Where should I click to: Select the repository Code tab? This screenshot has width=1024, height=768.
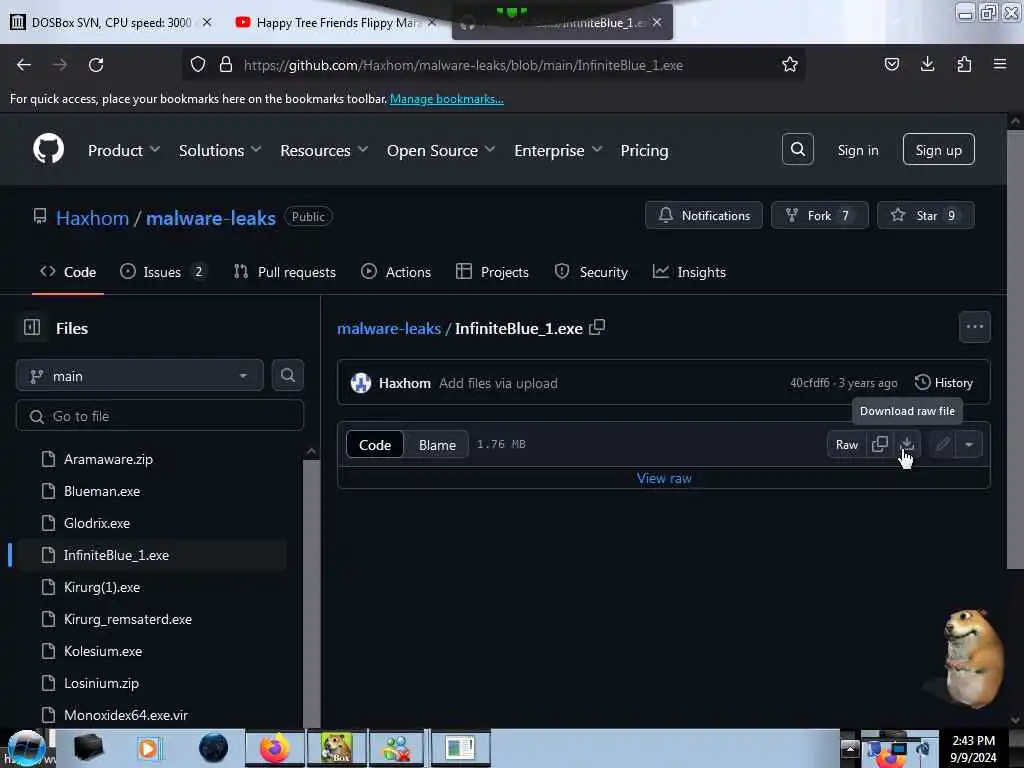click(68, 272)
